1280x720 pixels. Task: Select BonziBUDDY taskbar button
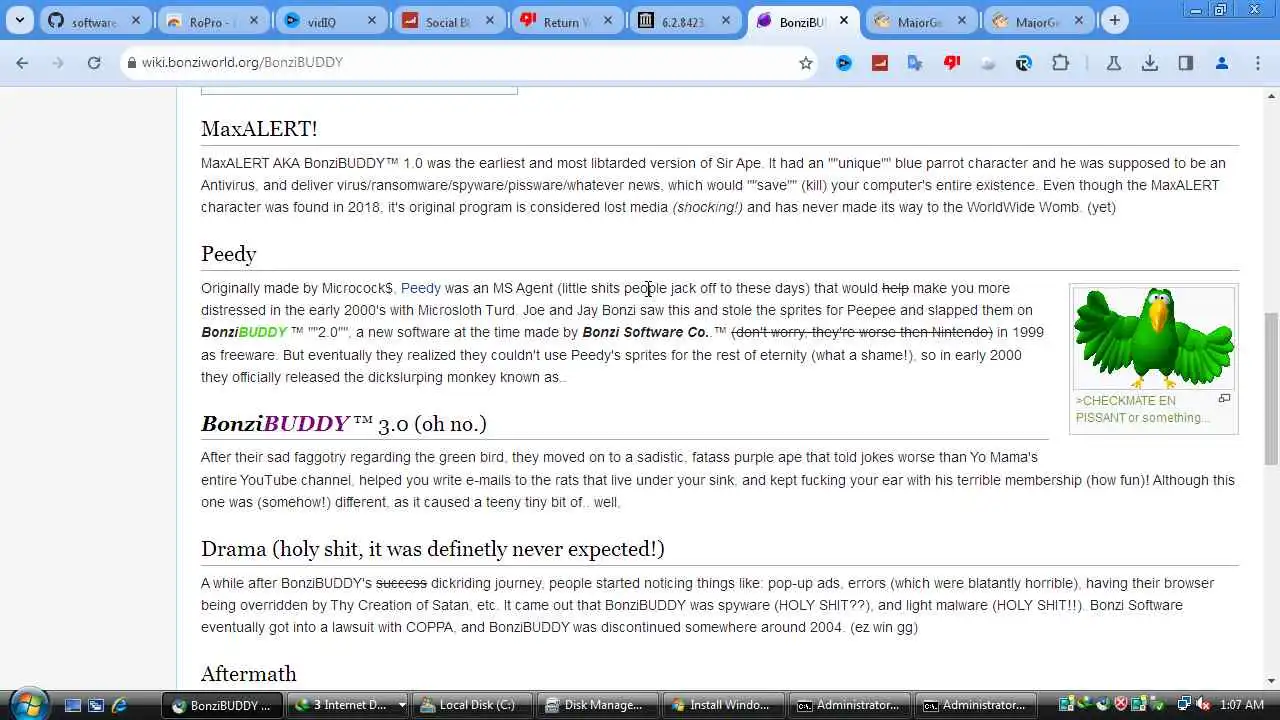point(223,705)
